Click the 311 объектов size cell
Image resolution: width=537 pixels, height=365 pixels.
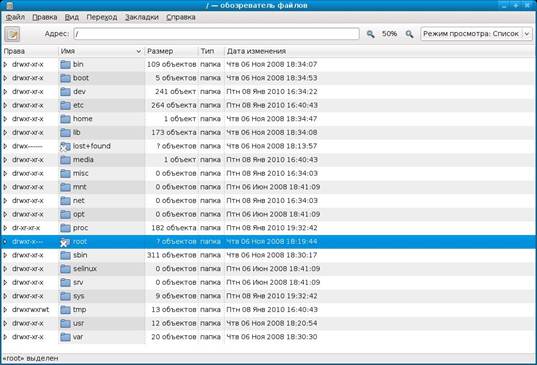(x=172, y=255)
